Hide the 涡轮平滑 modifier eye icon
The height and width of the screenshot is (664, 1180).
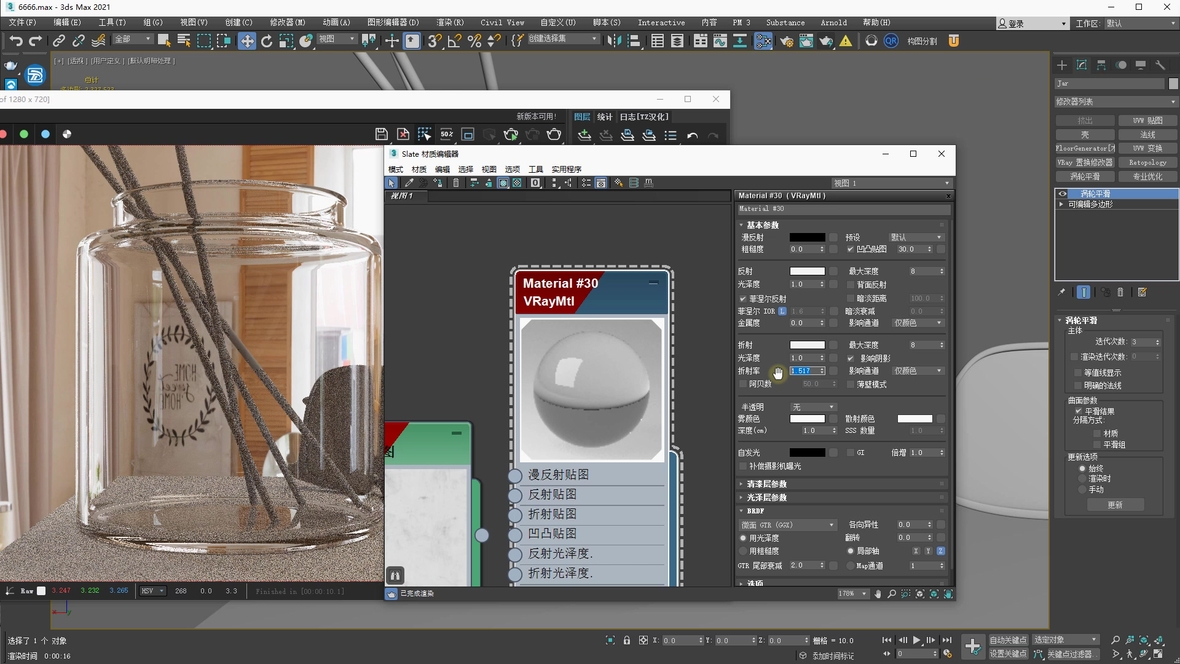pyautogui.click(x=1062, y=194)
